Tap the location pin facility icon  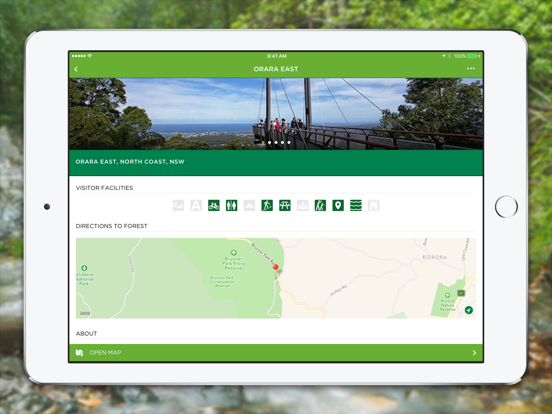[x=338, y=205]
